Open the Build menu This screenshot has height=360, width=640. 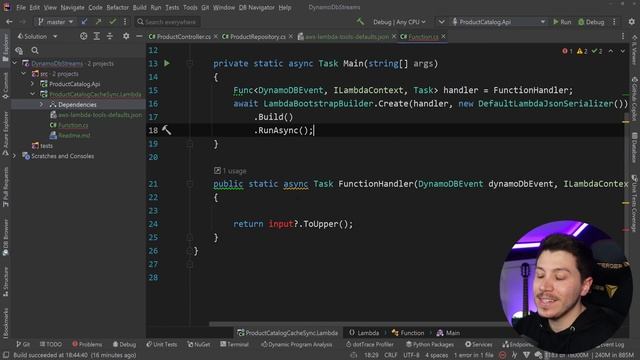(x=140, y=7)
